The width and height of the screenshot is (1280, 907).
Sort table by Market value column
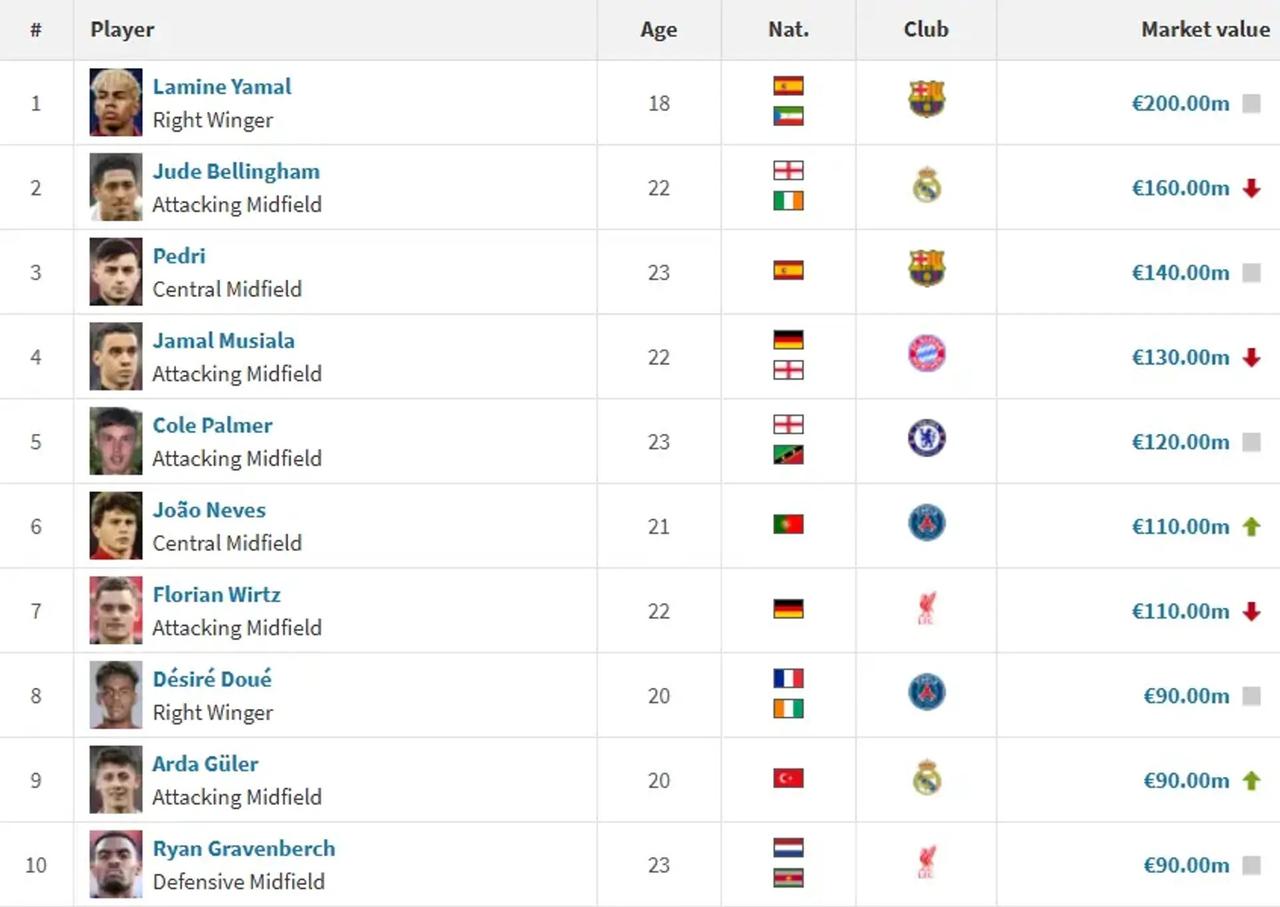[1205, 29]
